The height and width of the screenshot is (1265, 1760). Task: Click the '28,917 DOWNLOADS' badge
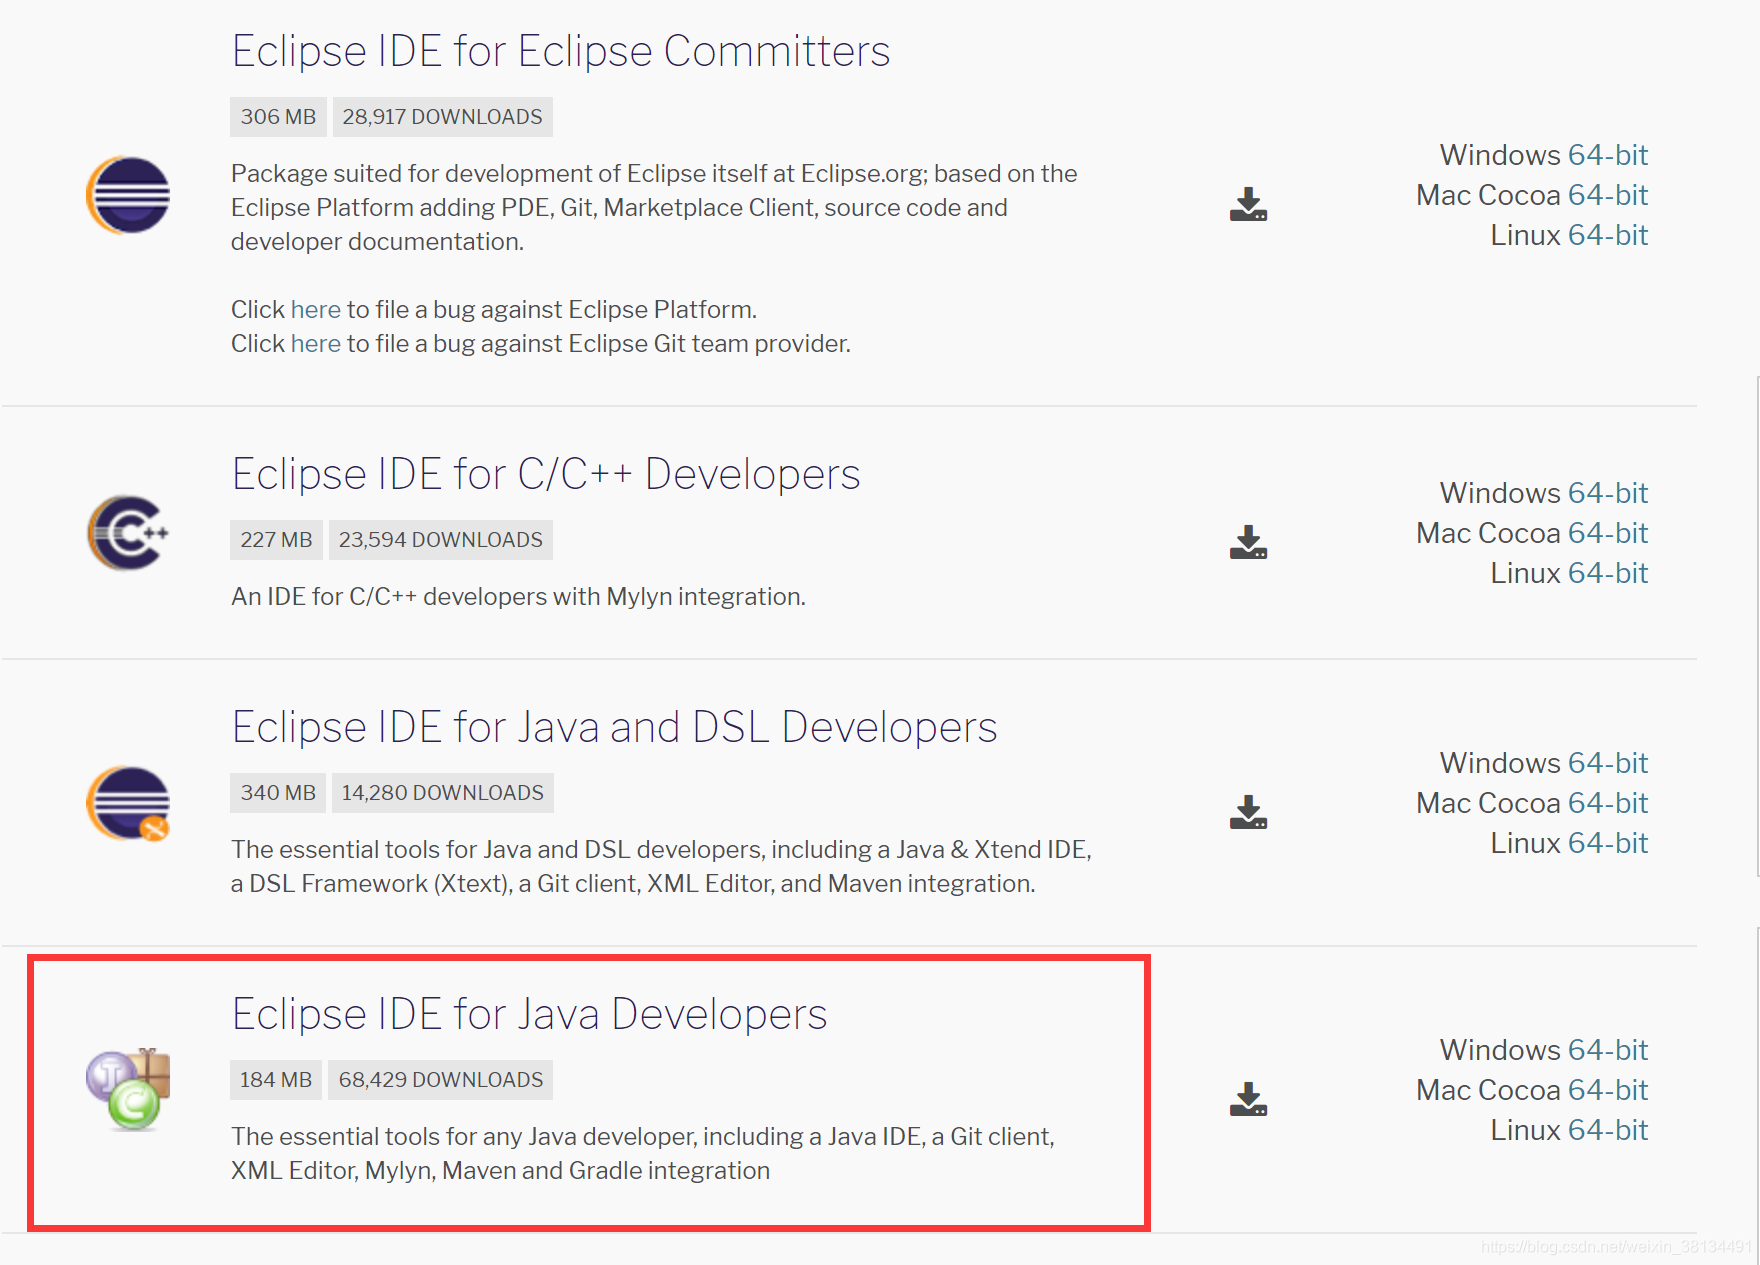tap(442, 117)
